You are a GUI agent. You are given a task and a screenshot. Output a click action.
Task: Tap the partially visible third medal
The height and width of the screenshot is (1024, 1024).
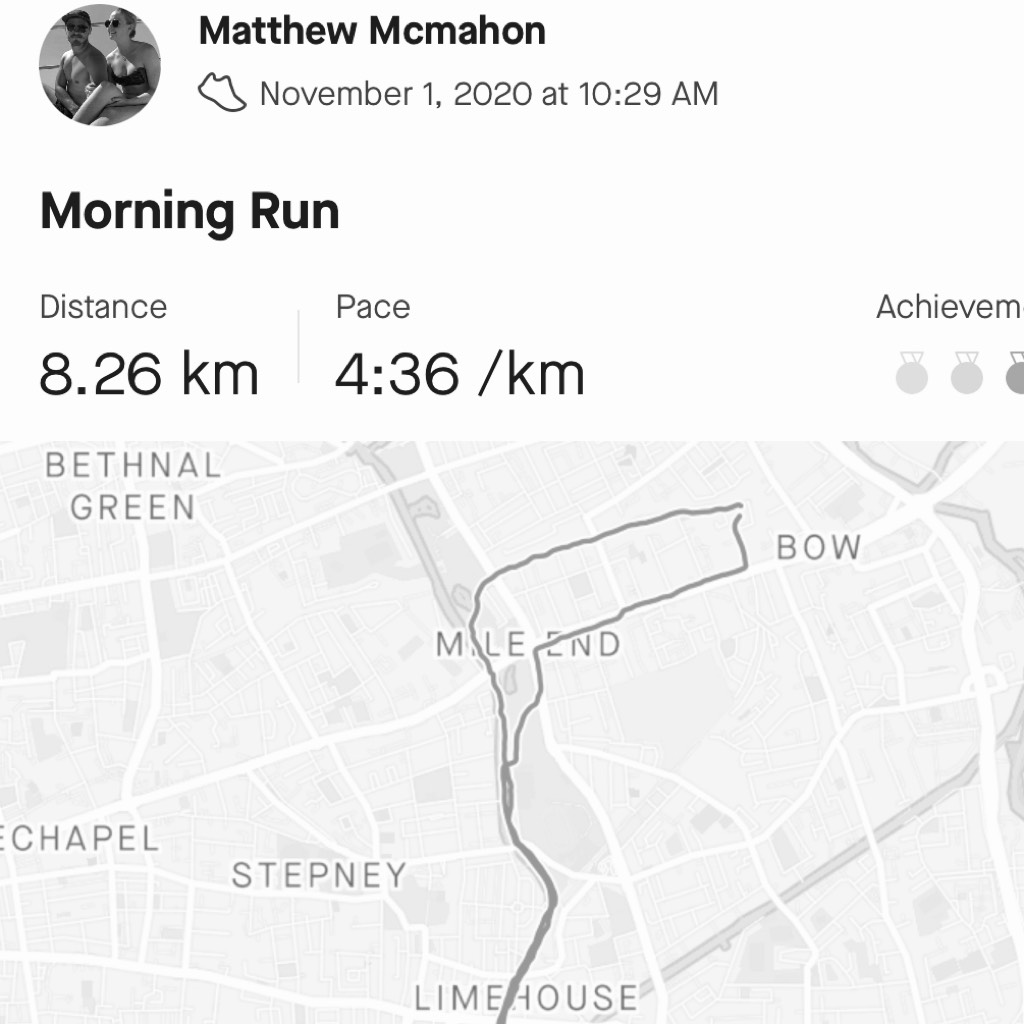coord(1015,373)
